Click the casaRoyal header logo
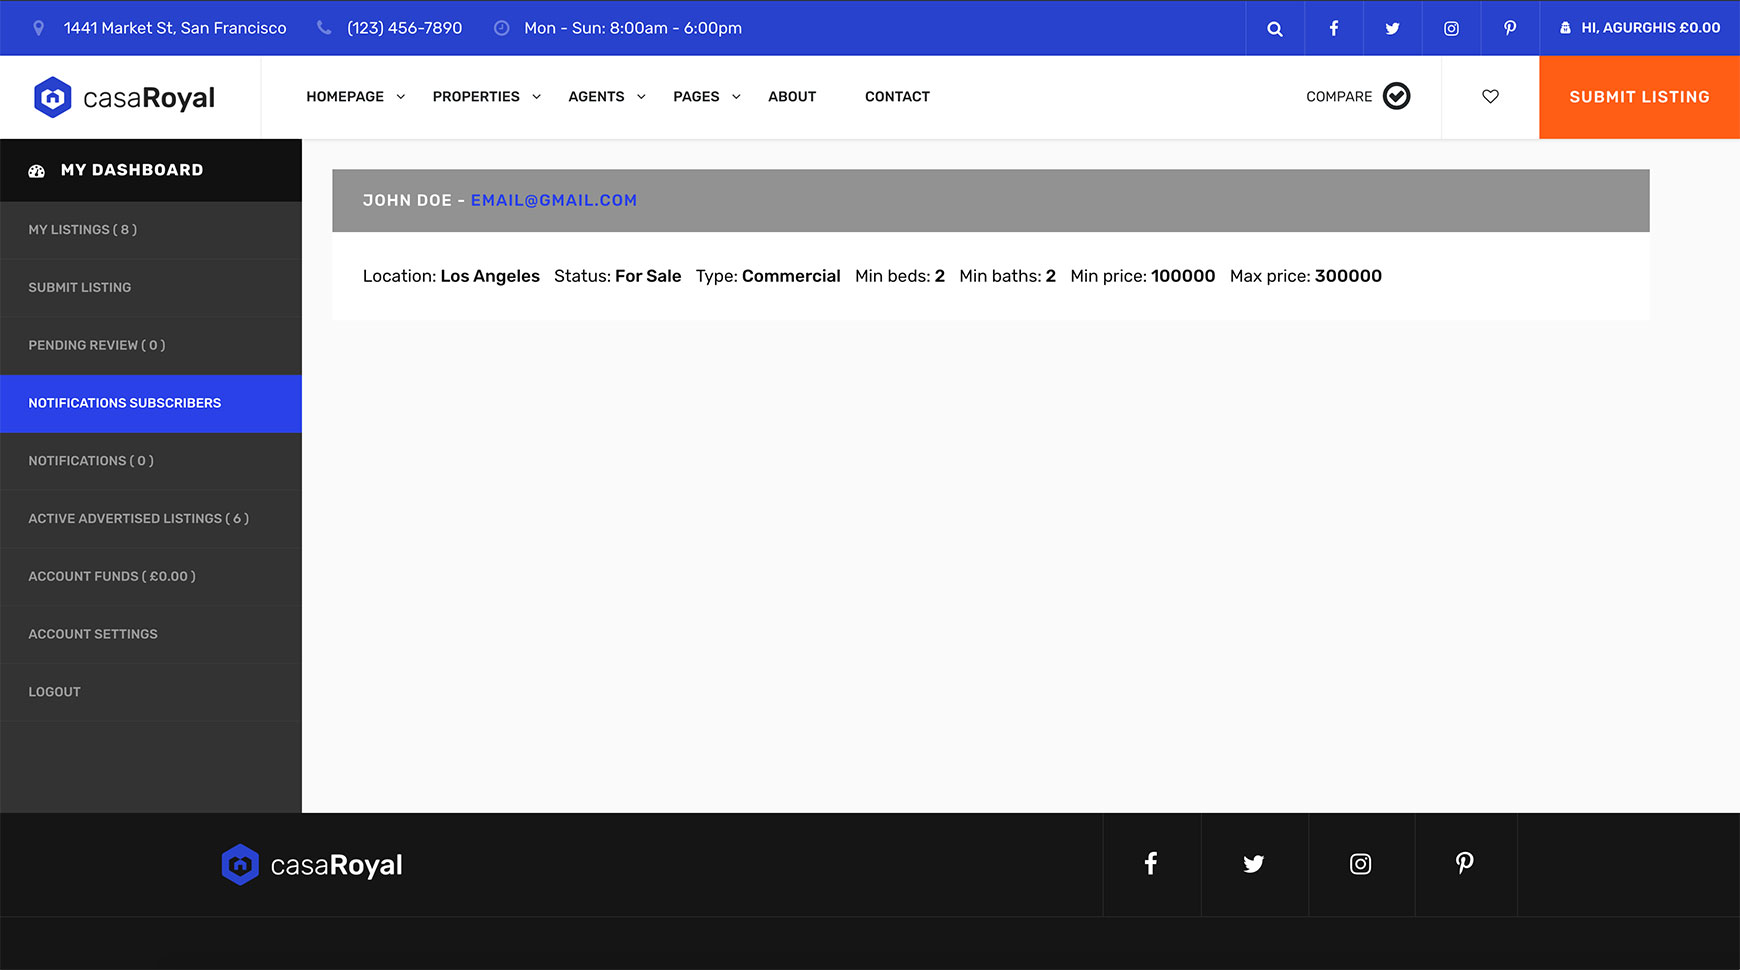 tap(124, 97)
